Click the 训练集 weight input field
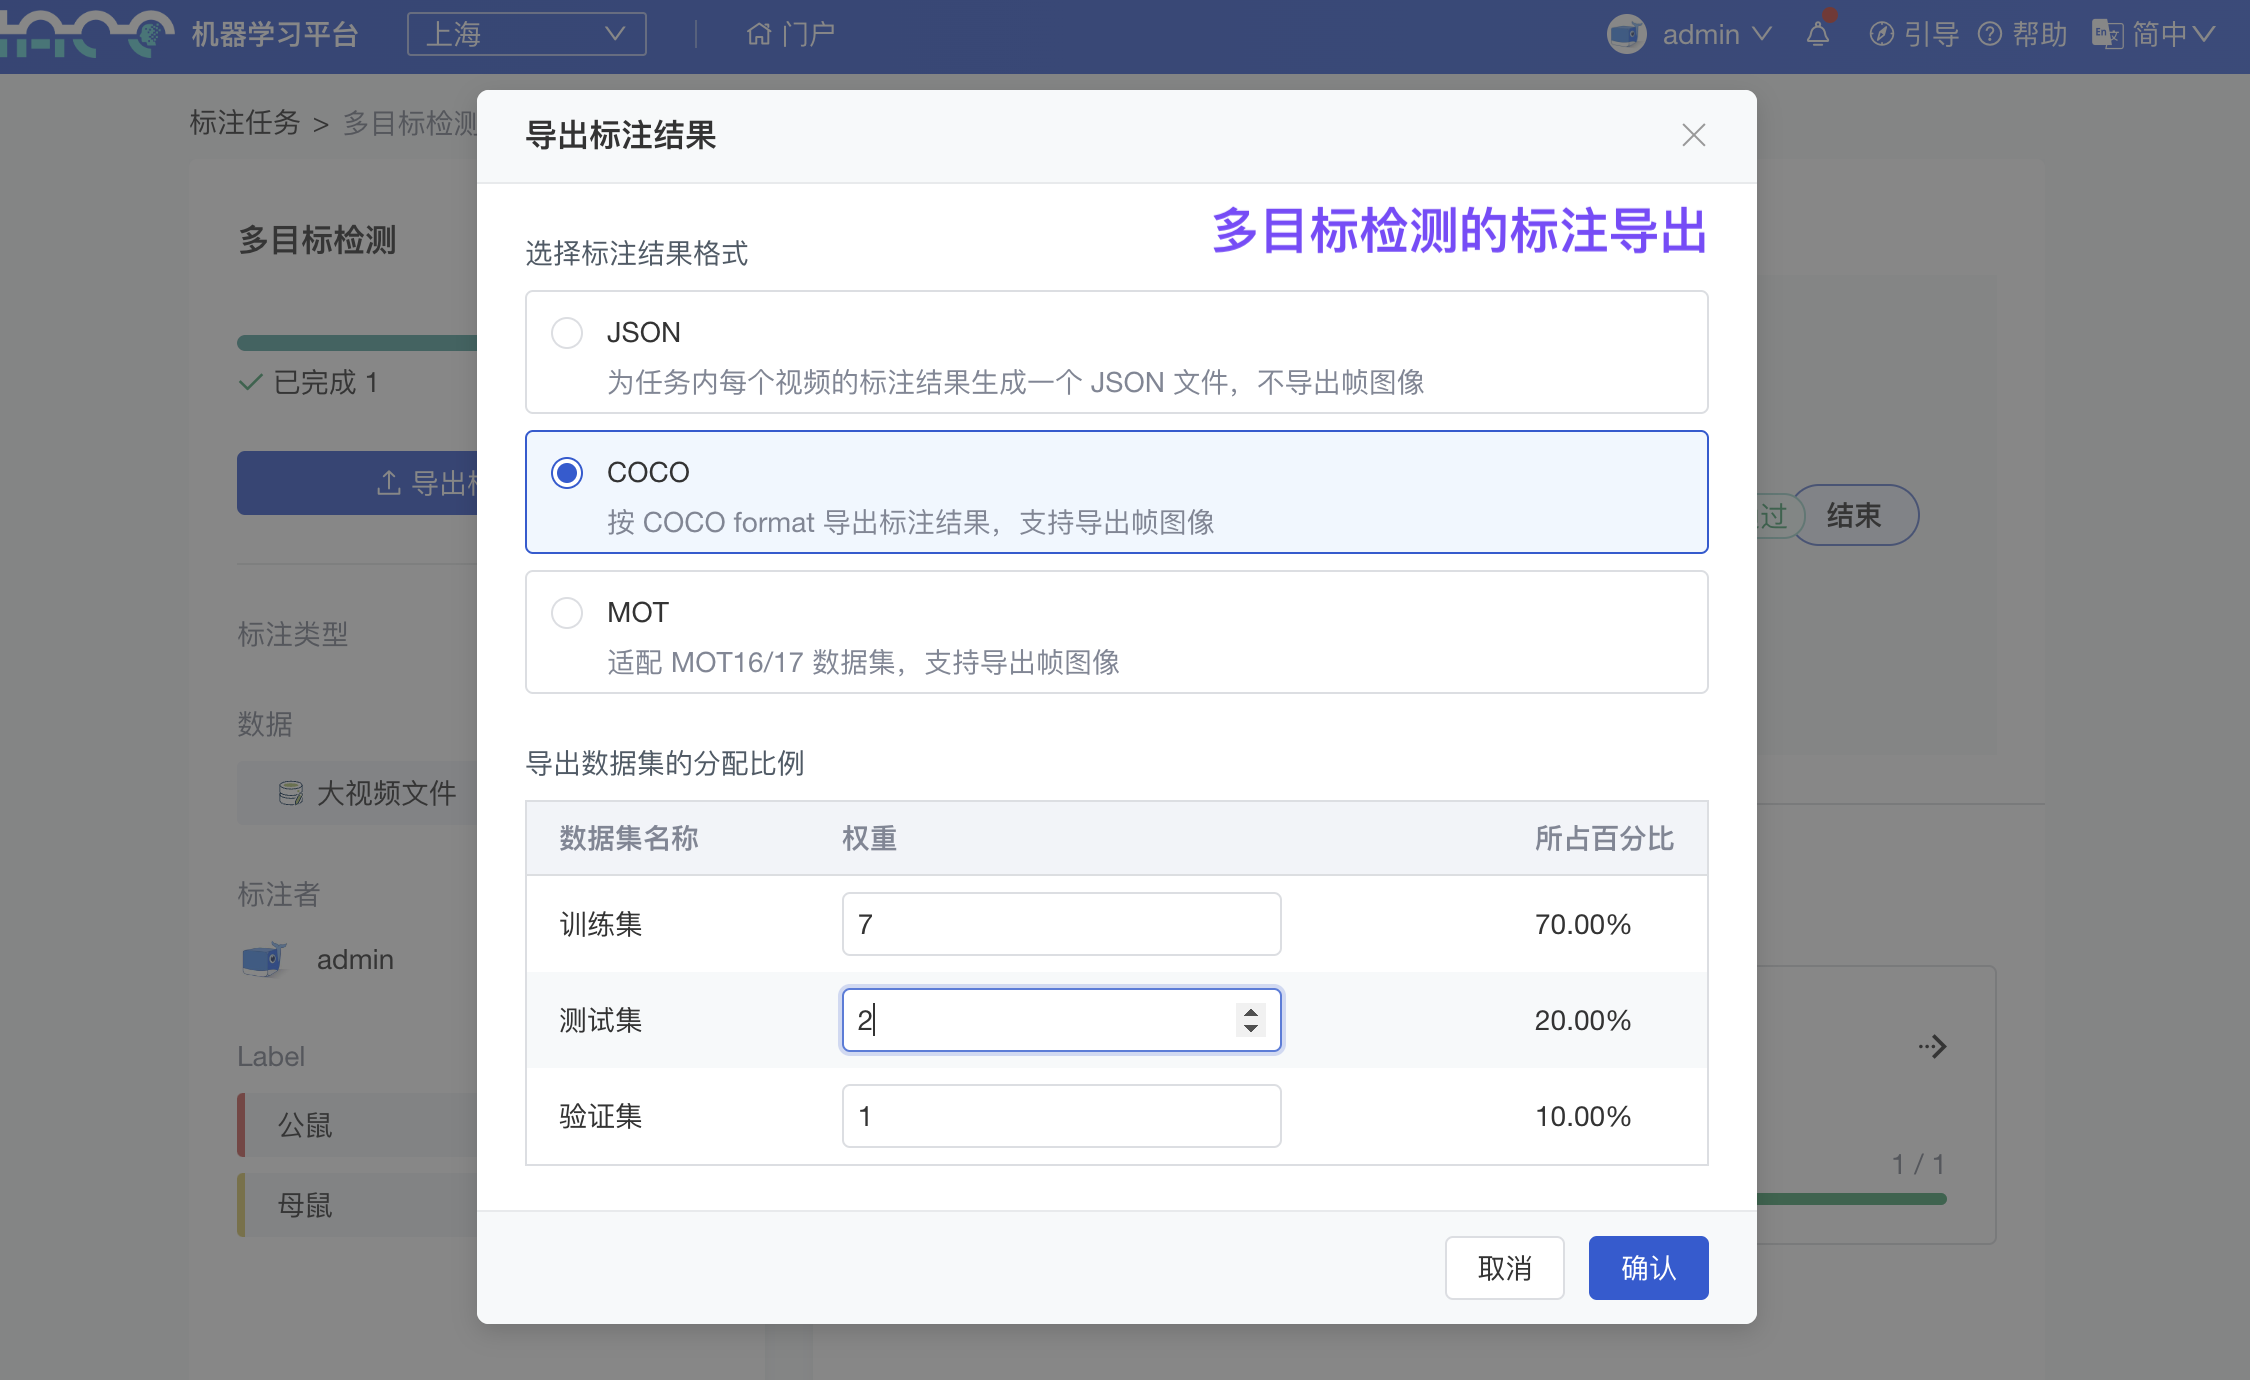 coord(1060,924)
